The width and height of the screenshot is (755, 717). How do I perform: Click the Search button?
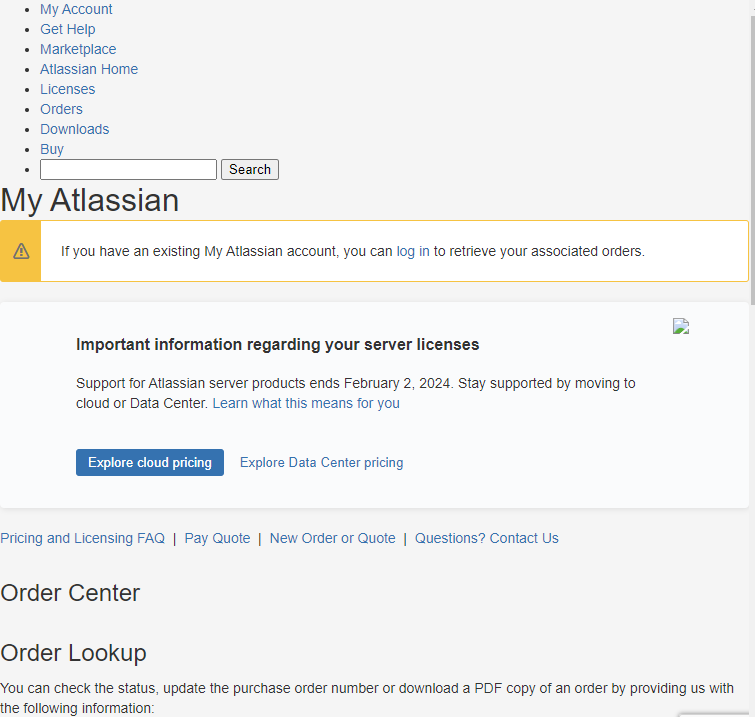[249, 169]
